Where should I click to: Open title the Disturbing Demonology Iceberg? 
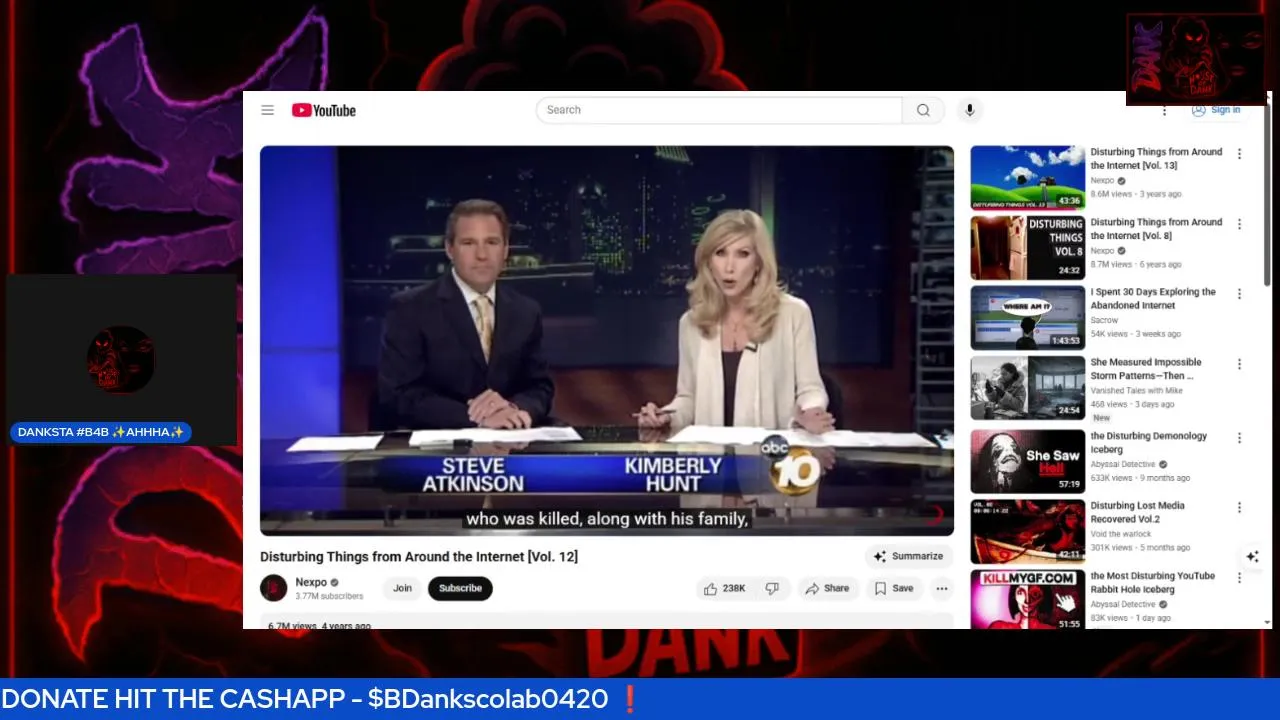[1148, 442]
